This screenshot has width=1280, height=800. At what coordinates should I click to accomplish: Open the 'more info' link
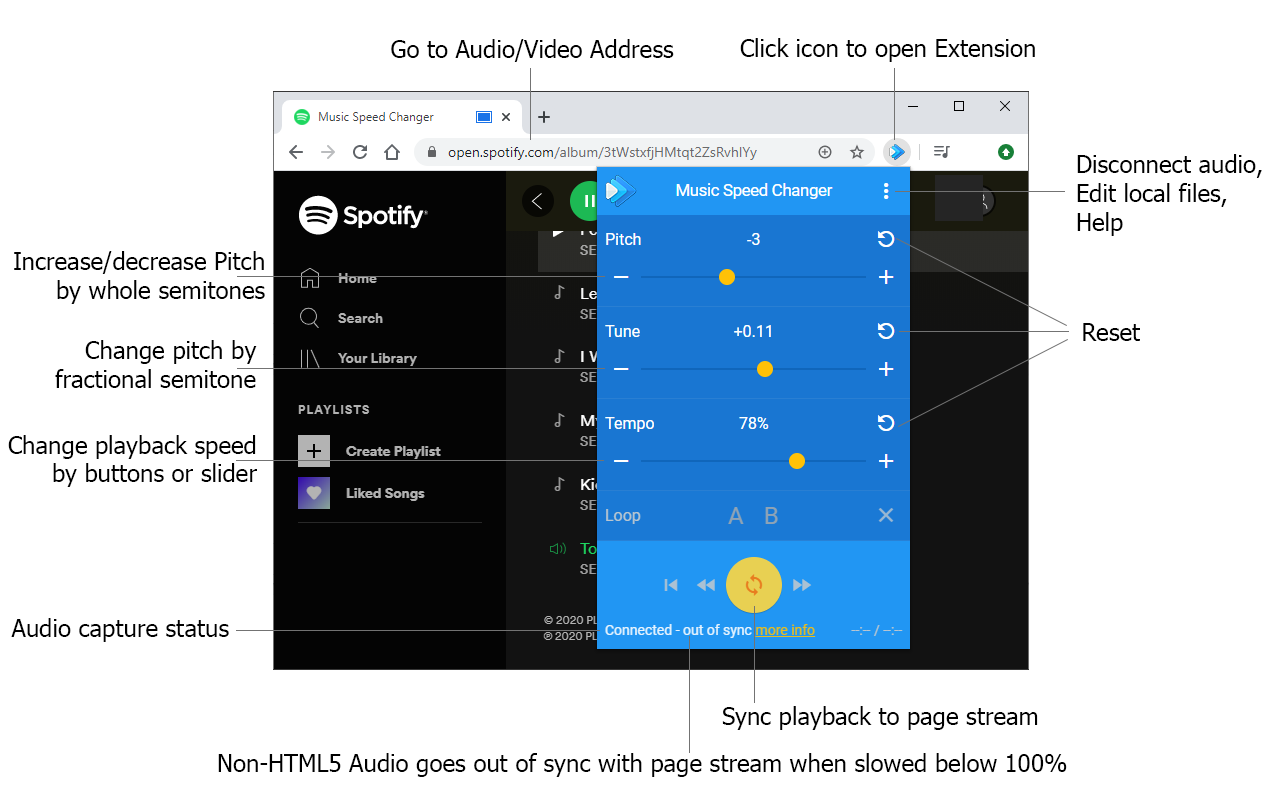coord(785,630)
